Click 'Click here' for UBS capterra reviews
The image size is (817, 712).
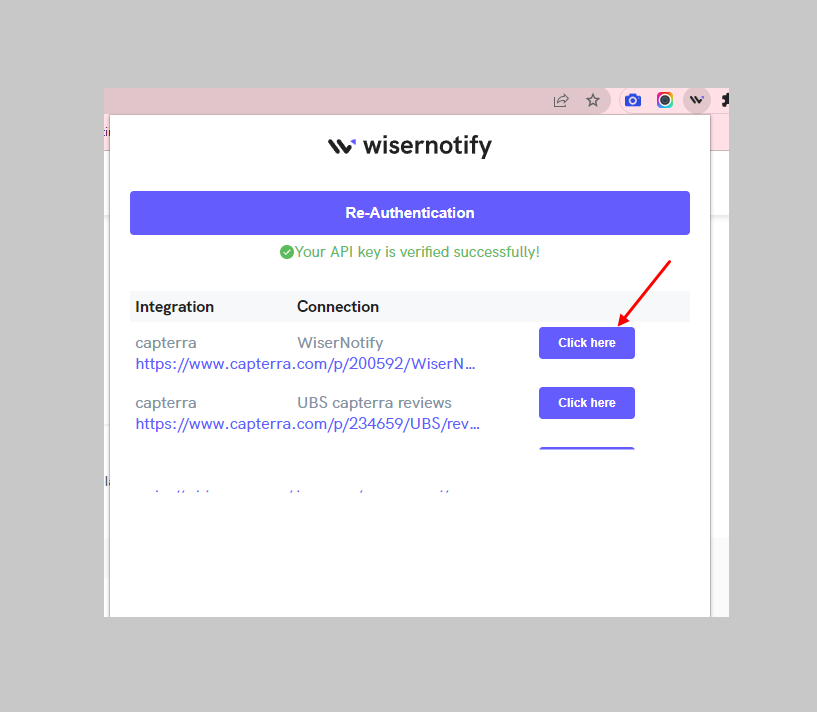[x=587, y=403]
